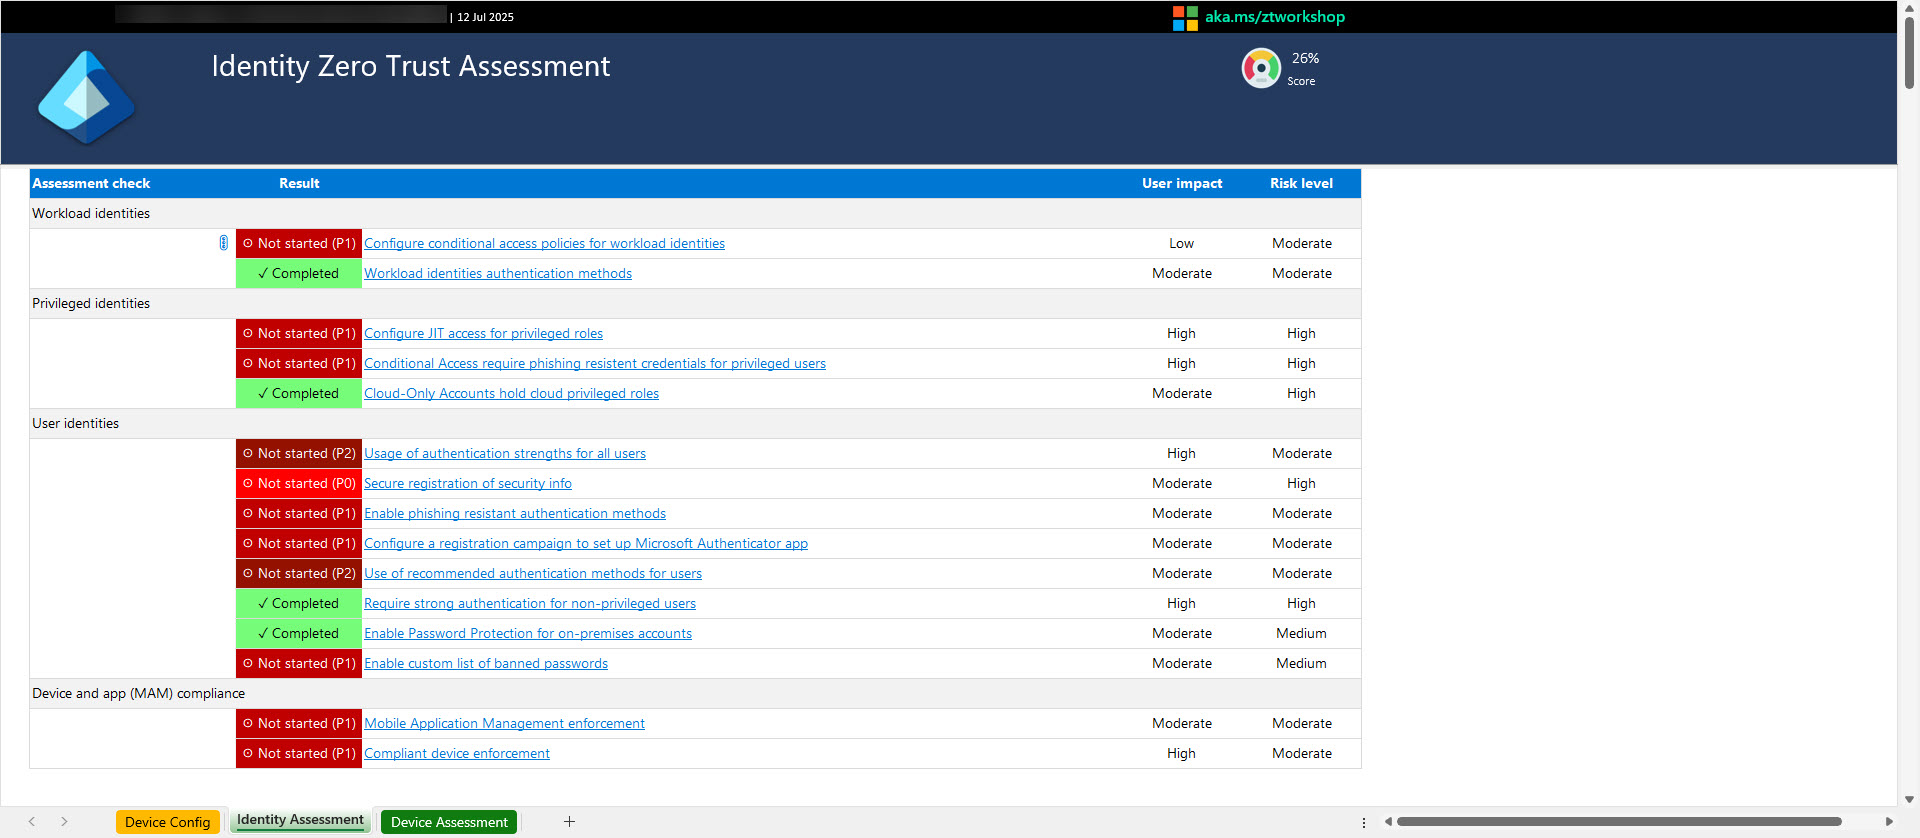Viewport: 1920px width, 838px height.
Task: Select the Risk level column header
Action: pos(1301,183)
